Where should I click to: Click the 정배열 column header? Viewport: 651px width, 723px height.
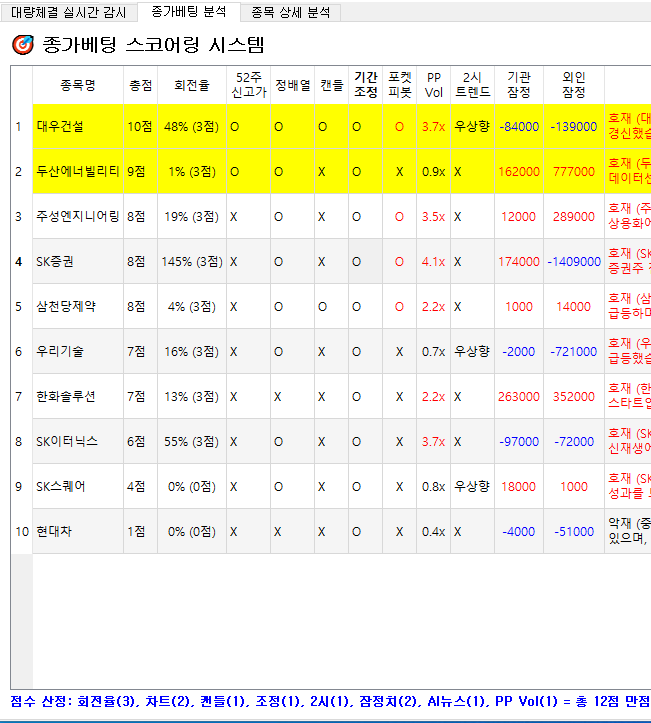tap(293, 85)
